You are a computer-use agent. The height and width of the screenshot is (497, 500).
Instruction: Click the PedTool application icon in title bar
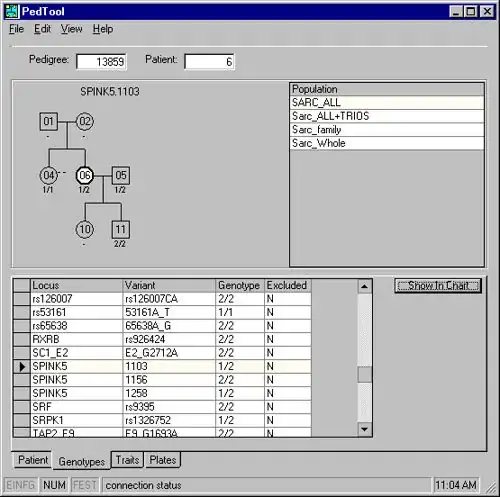pos(12,11)
